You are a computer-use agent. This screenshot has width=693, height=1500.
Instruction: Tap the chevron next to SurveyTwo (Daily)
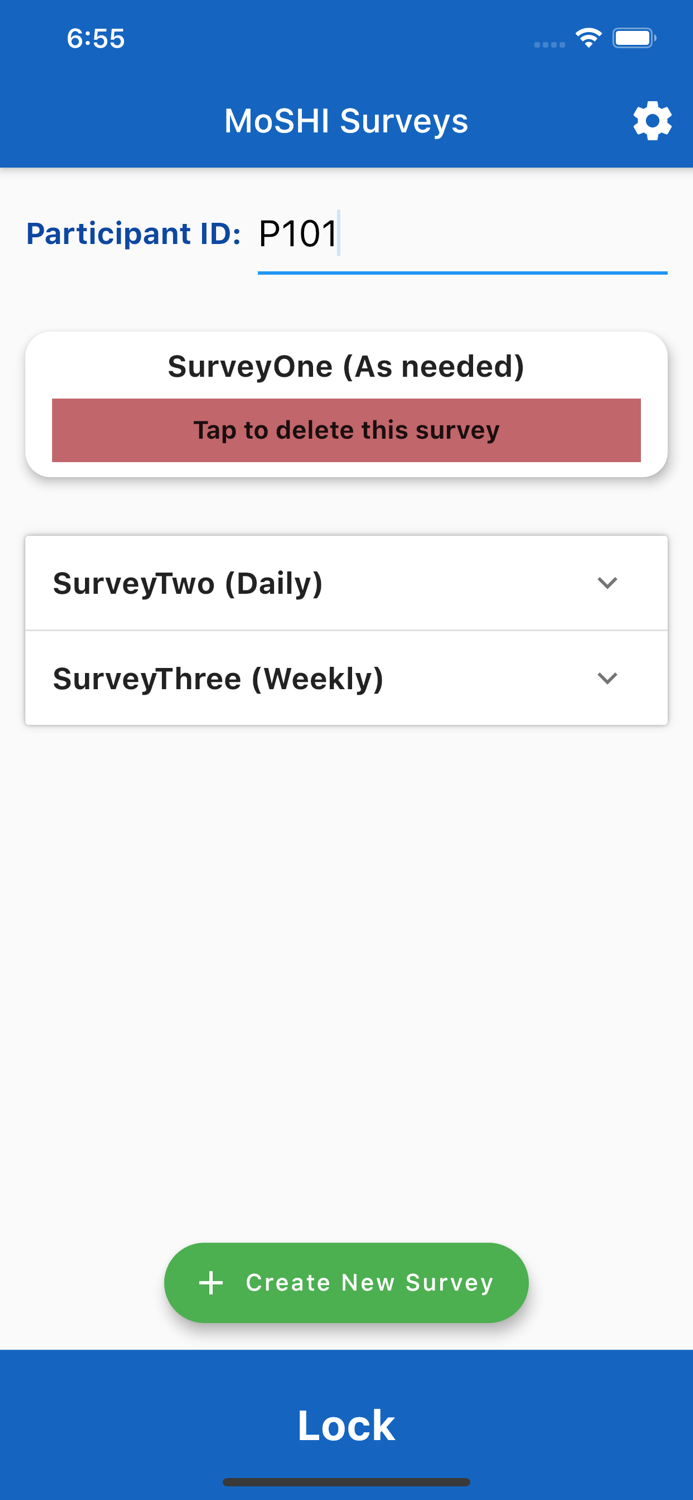tap(607, 583)
